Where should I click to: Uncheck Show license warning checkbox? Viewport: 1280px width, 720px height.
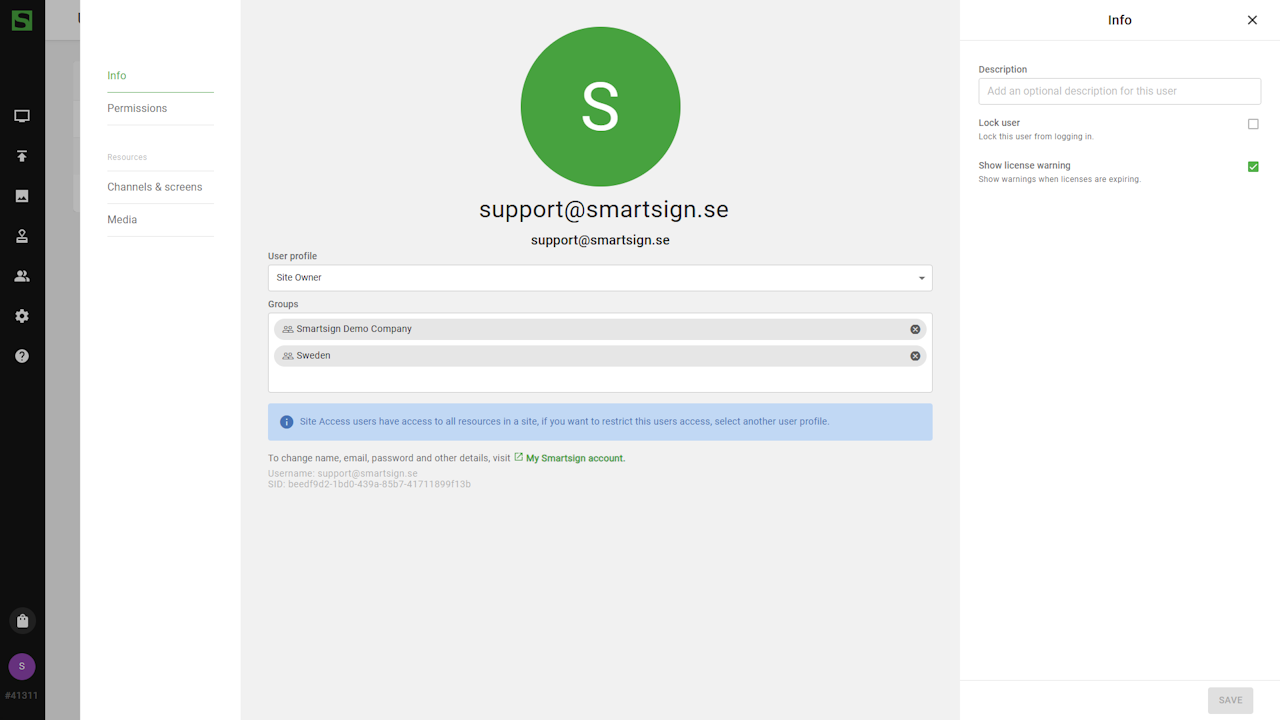tap(1253, 167)
